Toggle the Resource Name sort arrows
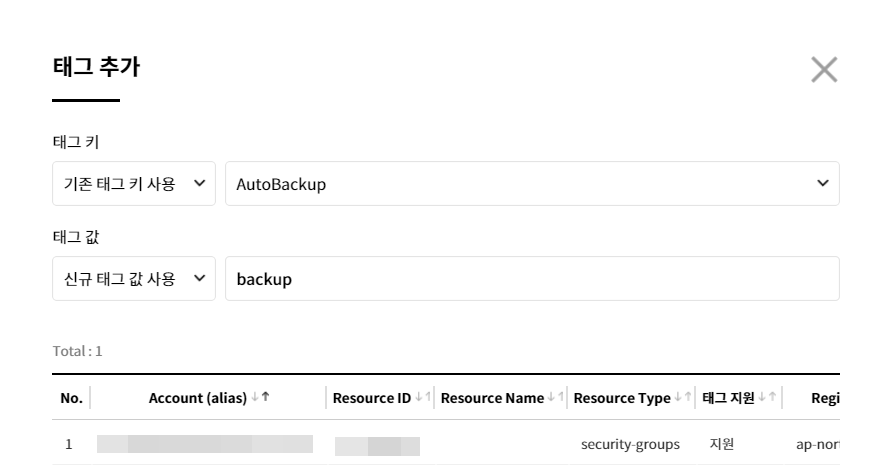Image resolution: width=891 pixels, height=470 pixels. pos(556,398)
